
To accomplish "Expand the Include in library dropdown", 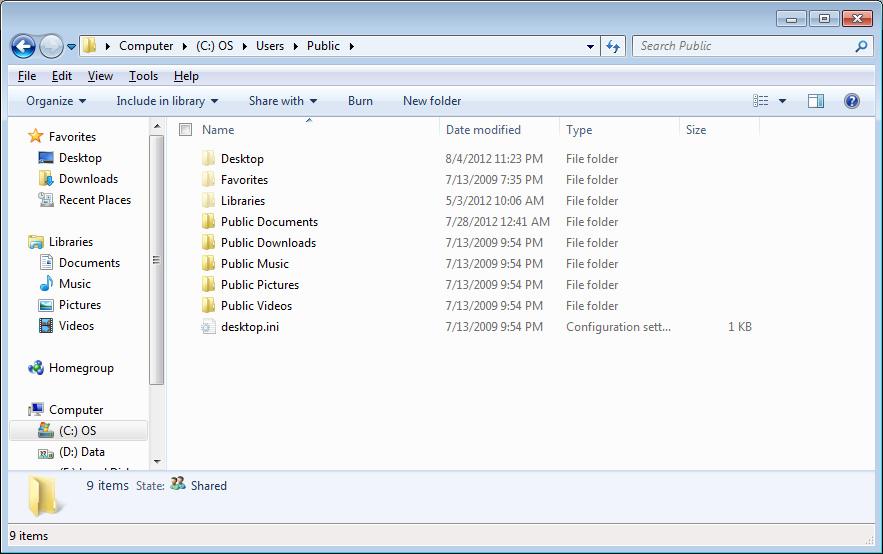I will [x=166, y=101].
